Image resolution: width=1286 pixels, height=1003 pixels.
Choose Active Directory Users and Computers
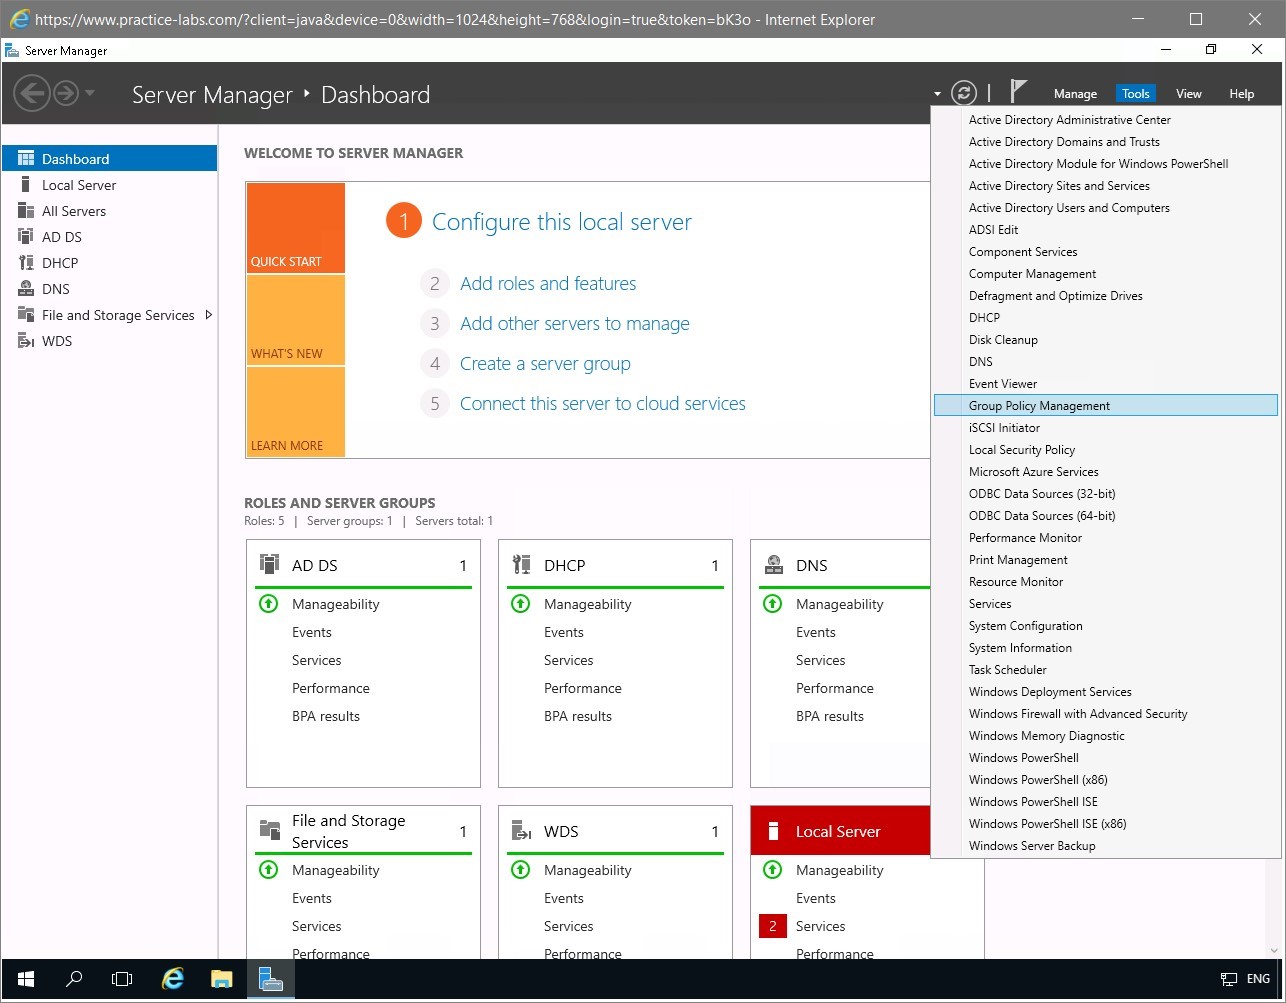(x=1069, y=208)
